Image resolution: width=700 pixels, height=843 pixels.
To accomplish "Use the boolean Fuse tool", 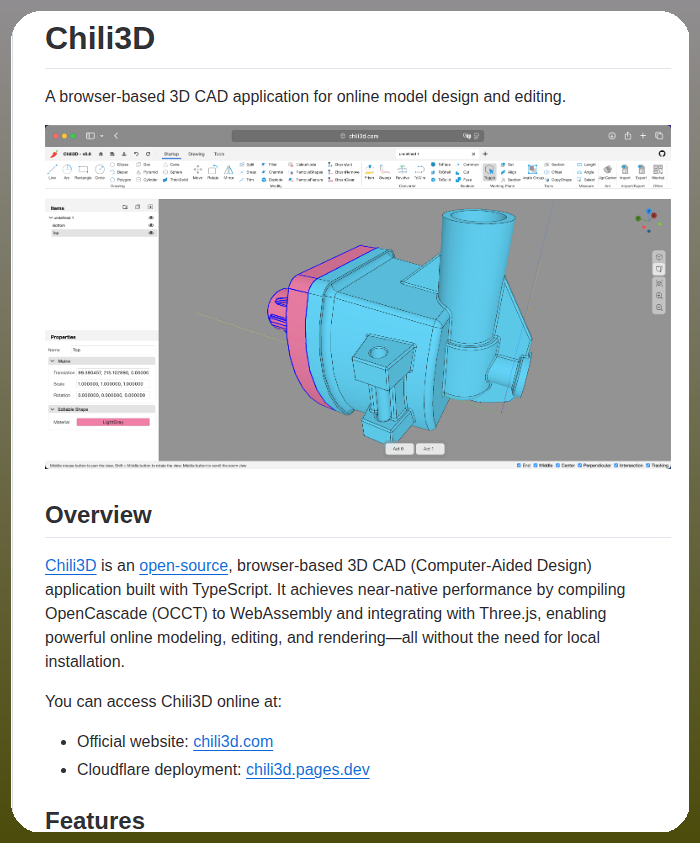I will 463,180.
